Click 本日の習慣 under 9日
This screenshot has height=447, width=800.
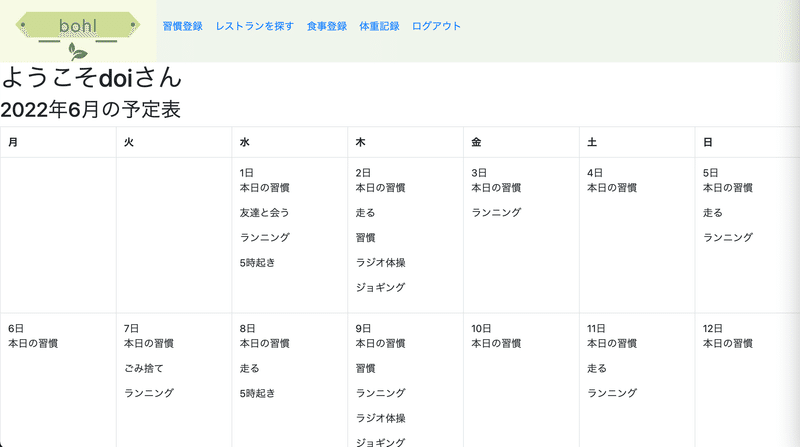[380, 343]
